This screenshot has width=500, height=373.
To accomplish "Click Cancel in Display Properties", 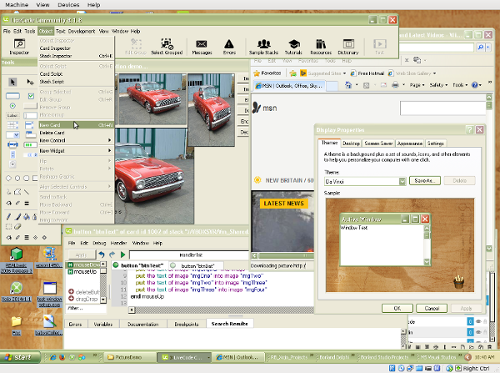I will pos(432,308).
